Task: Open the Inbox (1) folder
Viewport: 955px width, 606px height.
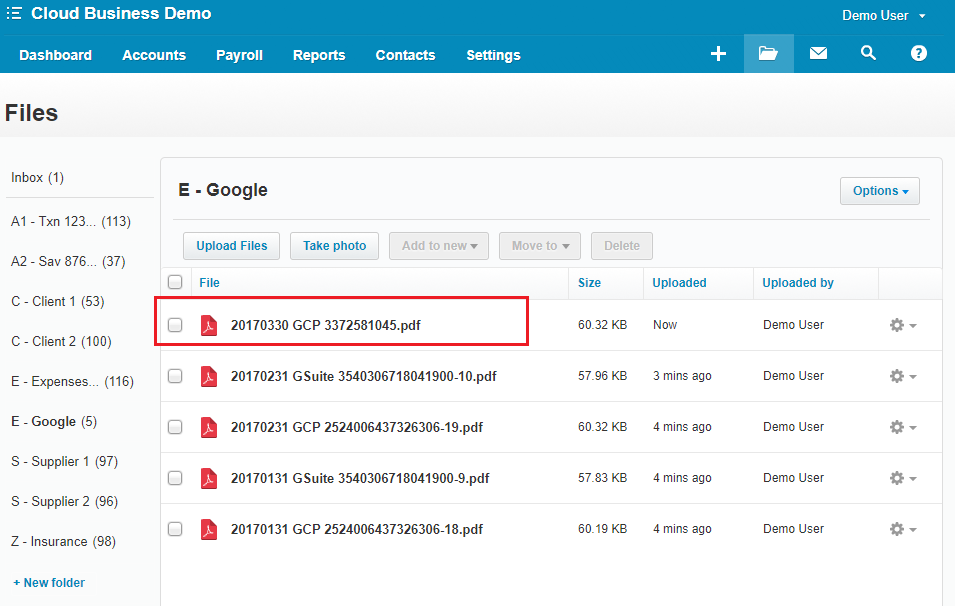Action: pos(37,178)
